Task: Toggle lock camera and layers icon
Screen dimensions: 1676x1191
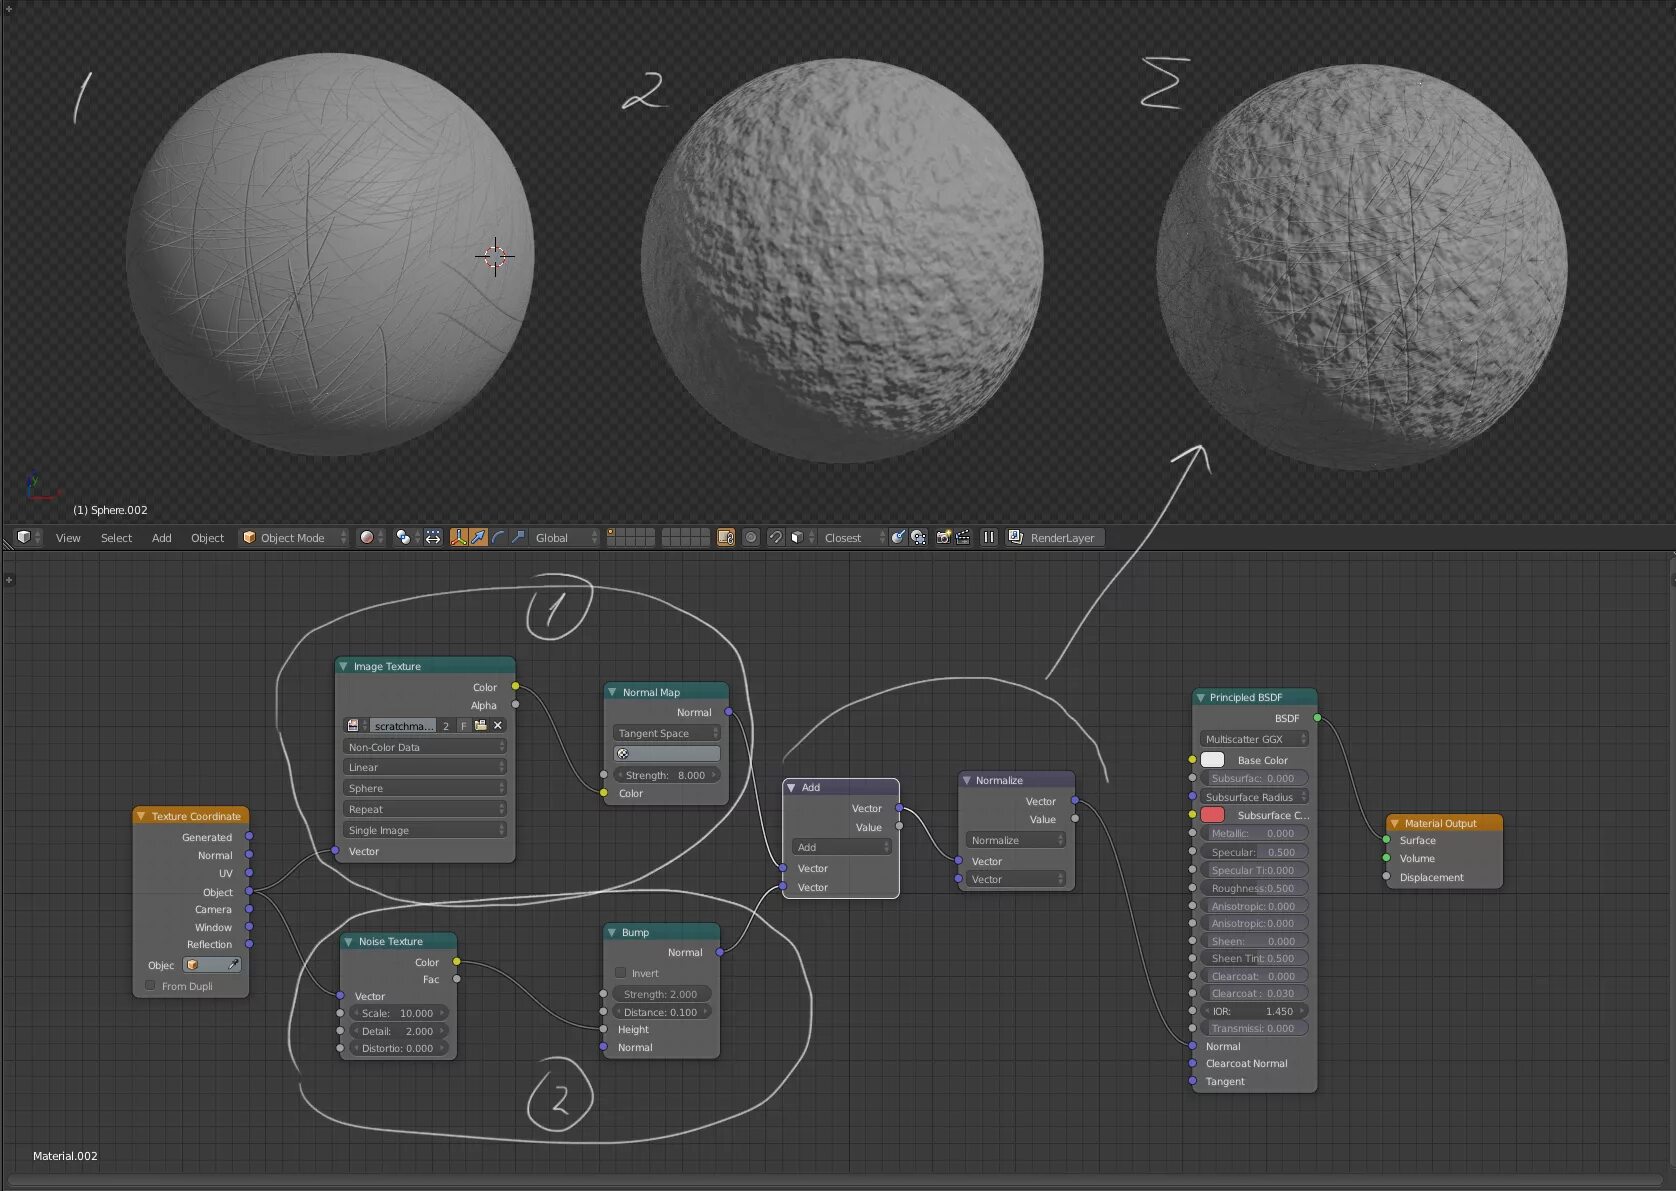Action: pos(726,537)
